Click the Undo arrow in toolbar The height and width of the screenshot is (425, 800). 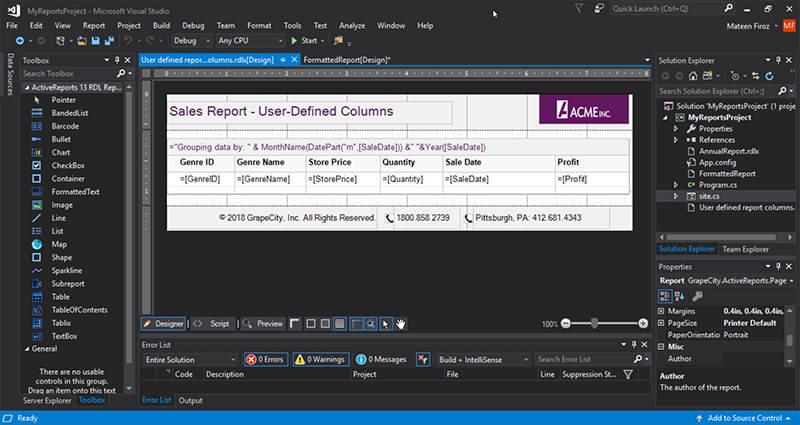[x=128, y=41]
